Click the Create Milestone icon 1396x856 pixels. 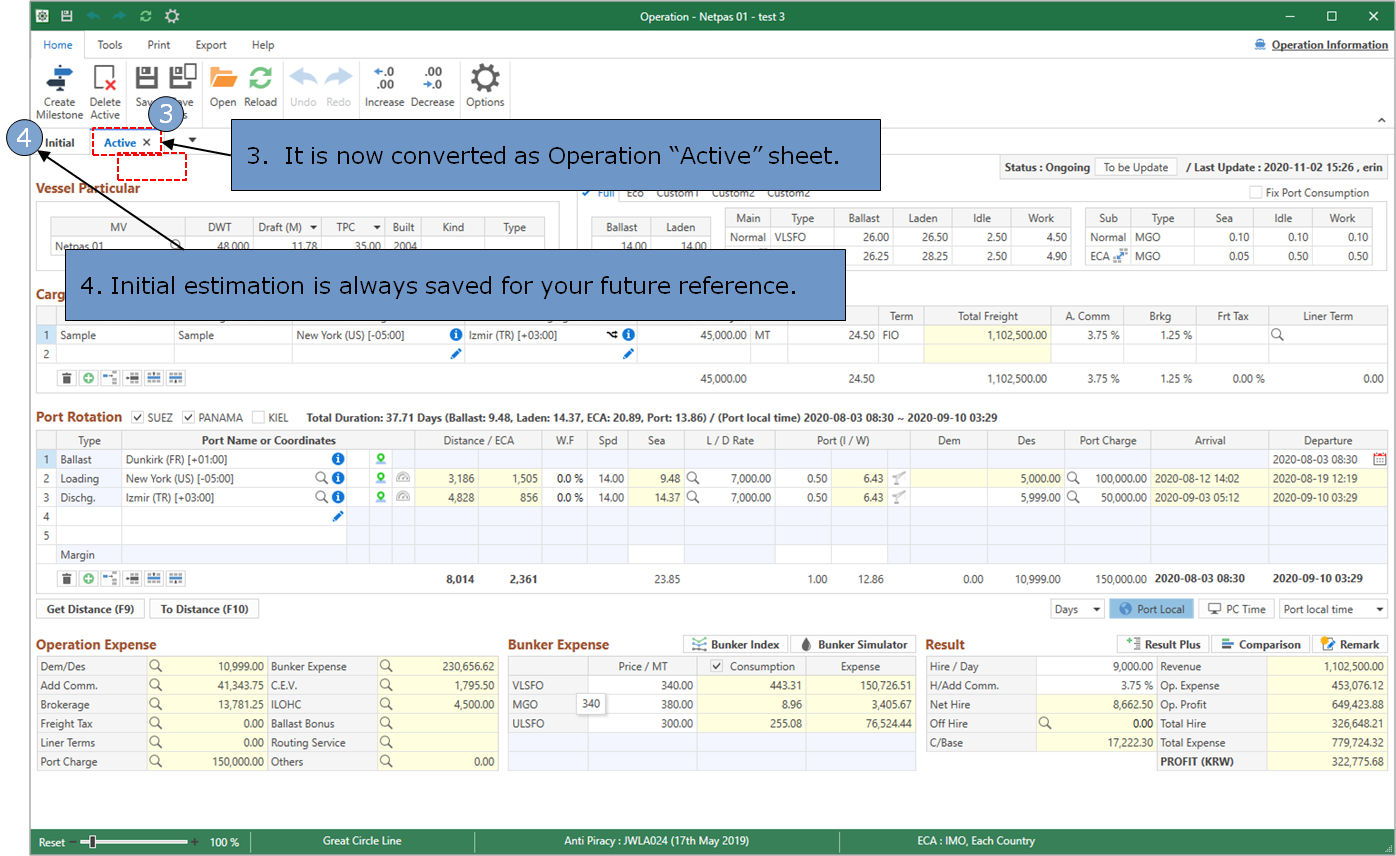pyautogui.click(x=59, y=80)
